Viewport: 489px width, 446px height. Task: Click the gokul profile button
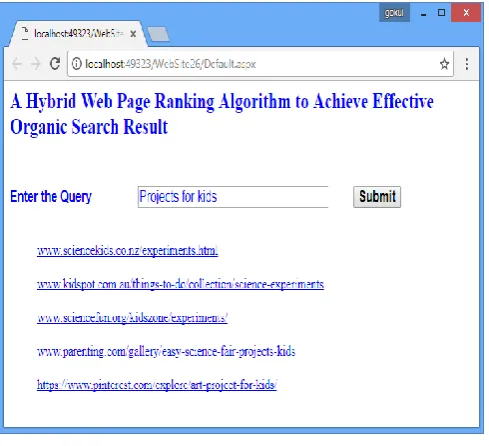point(394,13)
